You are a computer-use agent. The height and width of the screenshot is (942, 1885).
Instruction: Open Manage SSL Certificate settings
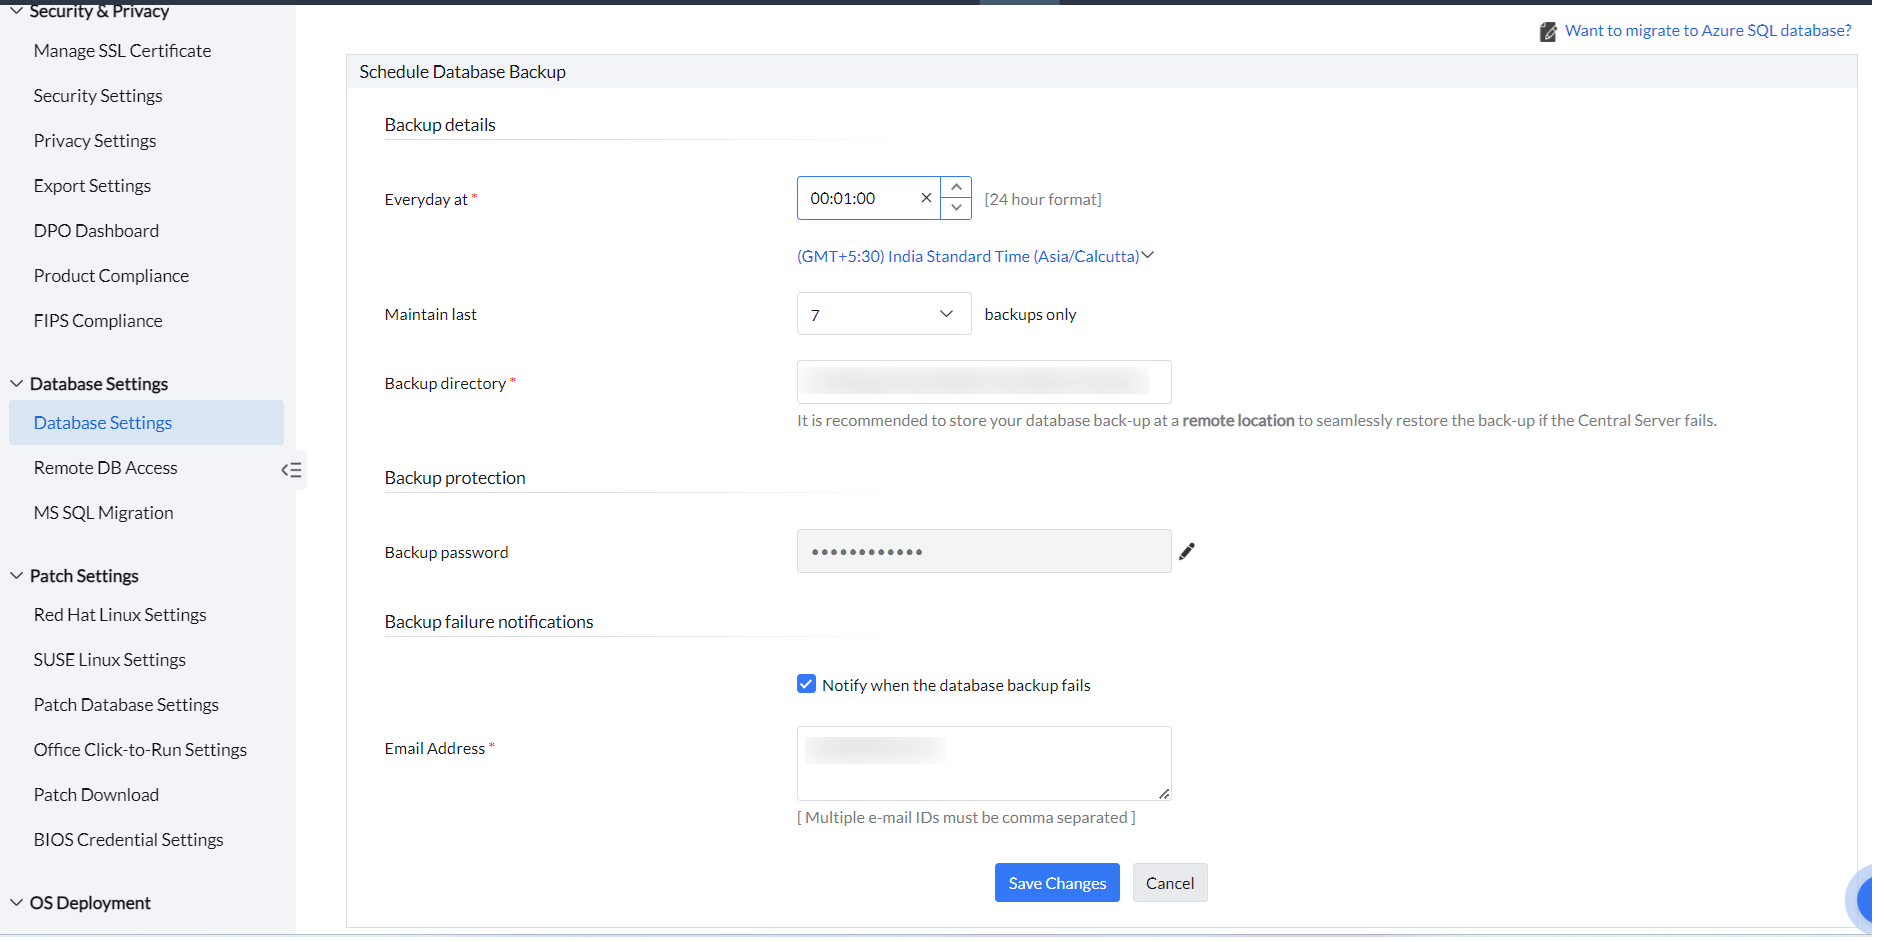pyautogui.click(x=122, y=51)
